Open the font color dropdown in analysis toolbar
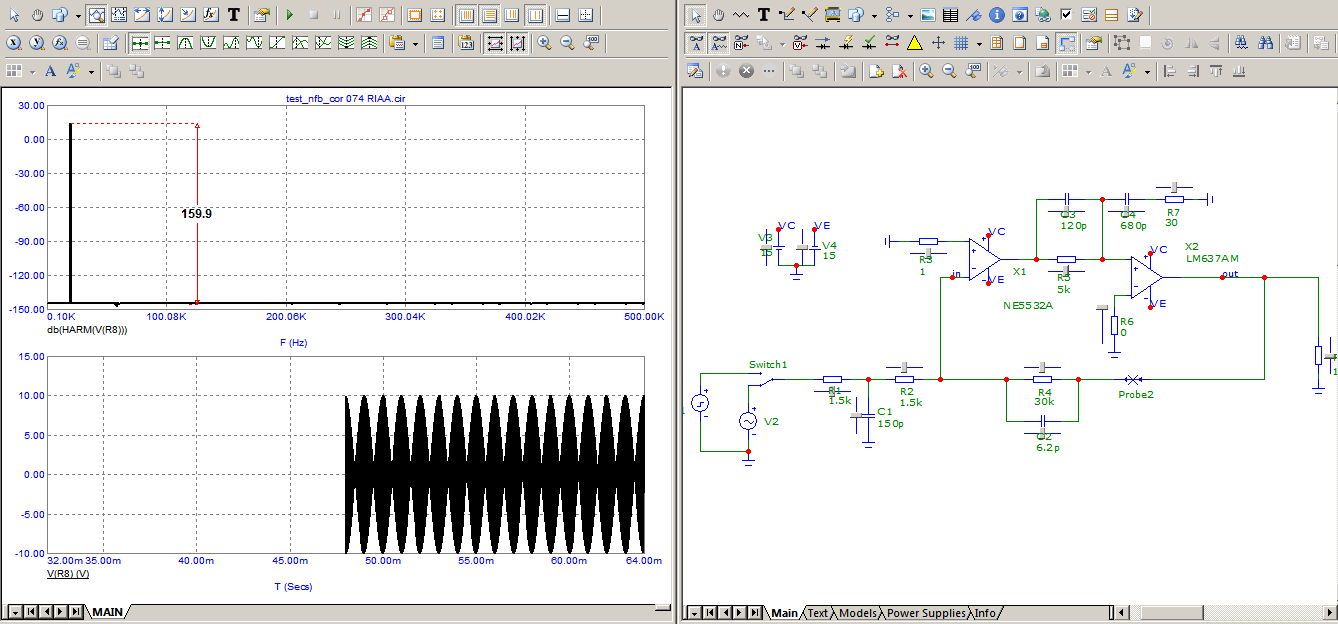Image resolution: width=1338 pixels, height=624 pixels. point(91,71)
